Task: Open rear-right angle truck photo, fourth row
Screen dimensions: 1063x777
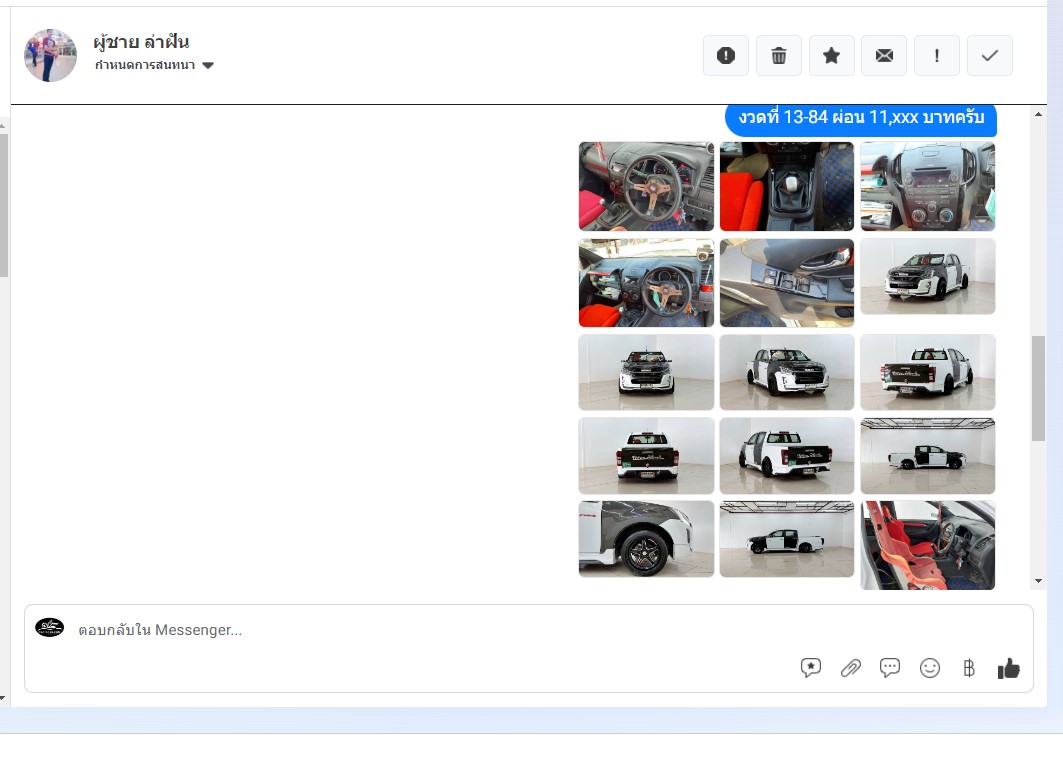Action: click(787, 456)
